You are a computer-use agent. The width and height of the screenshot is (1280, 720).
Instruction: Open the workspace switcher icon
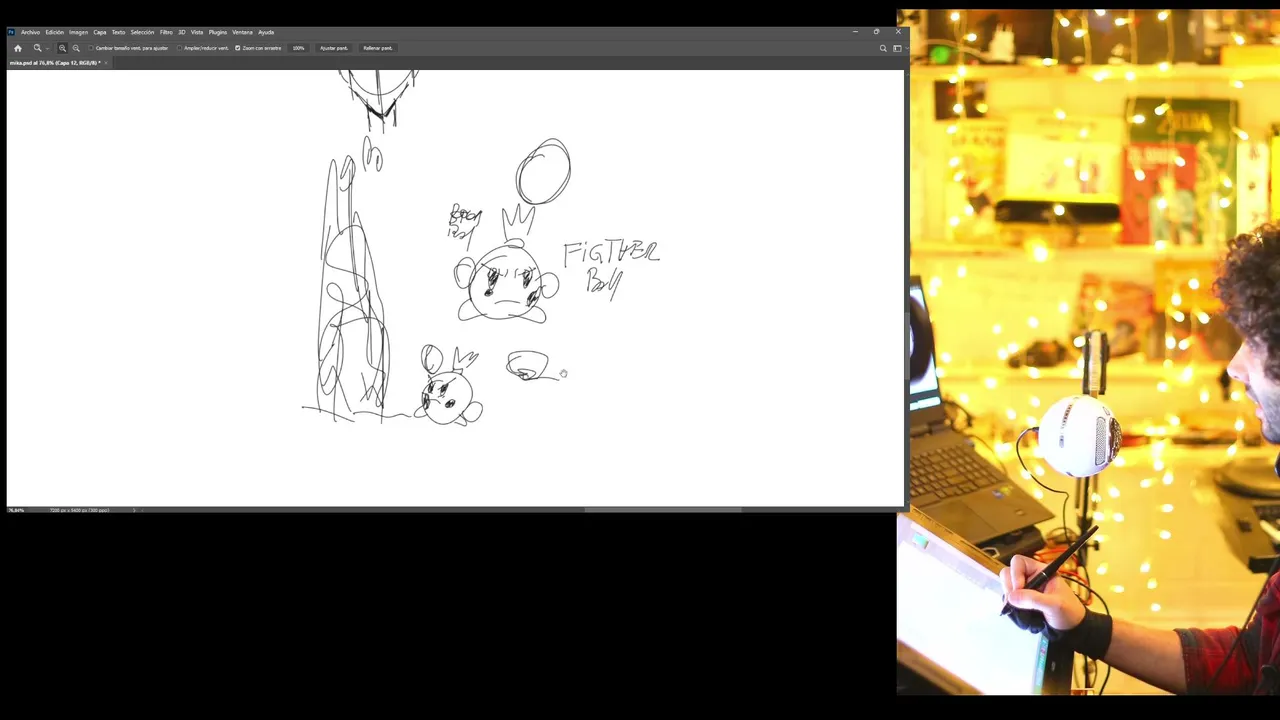pos(897,48)
